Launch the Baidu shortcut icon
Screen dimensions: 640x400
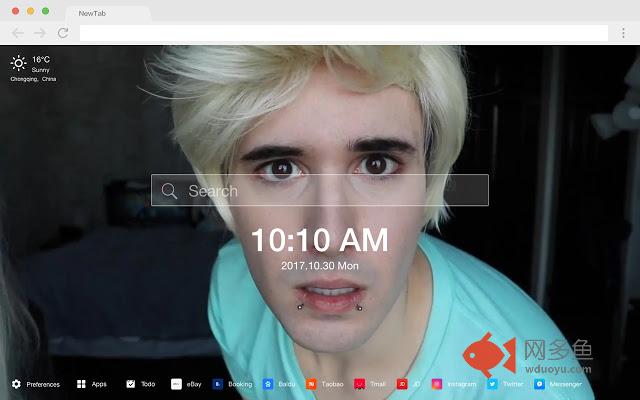(268, 384)
